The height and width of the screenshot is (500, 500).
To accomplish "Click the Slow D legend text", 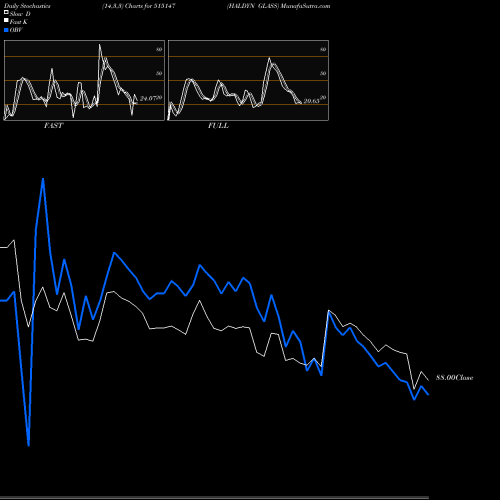I will pyautogui.click(x=20, y=14).
